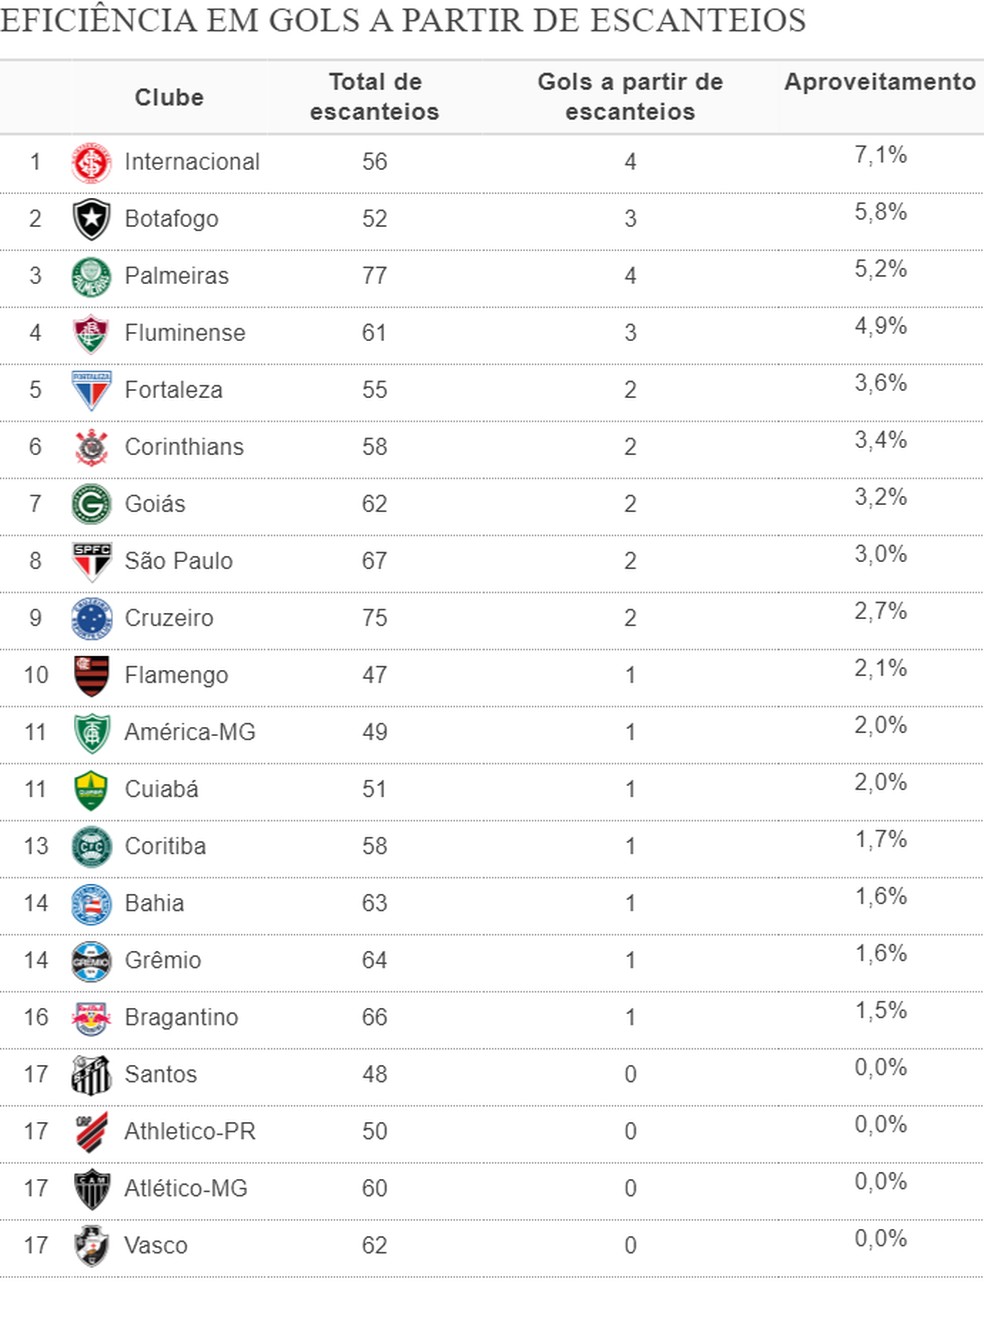Sort by Total de escanteios header

click(x=375, y=97)
